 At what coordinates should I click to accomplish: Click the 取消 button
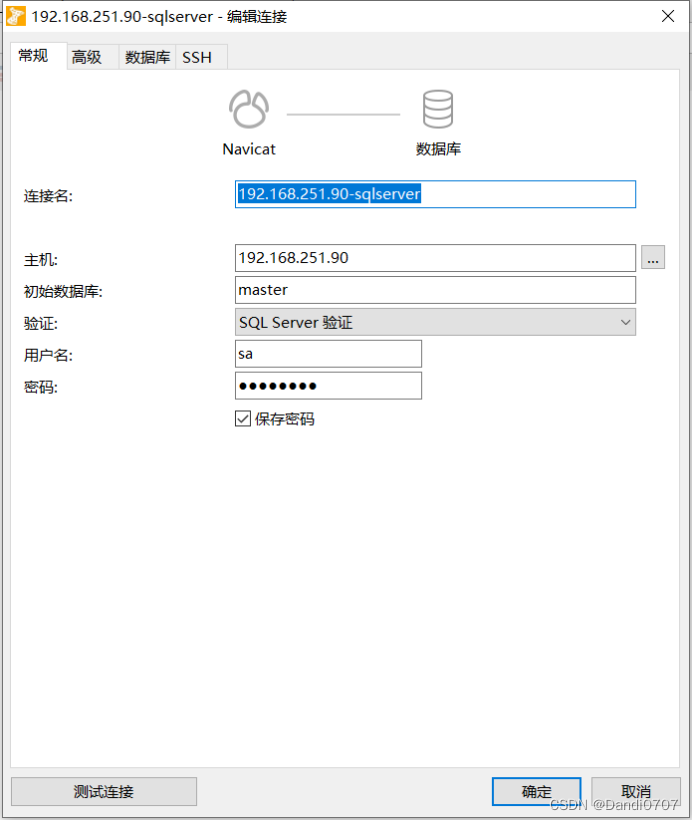636,791
